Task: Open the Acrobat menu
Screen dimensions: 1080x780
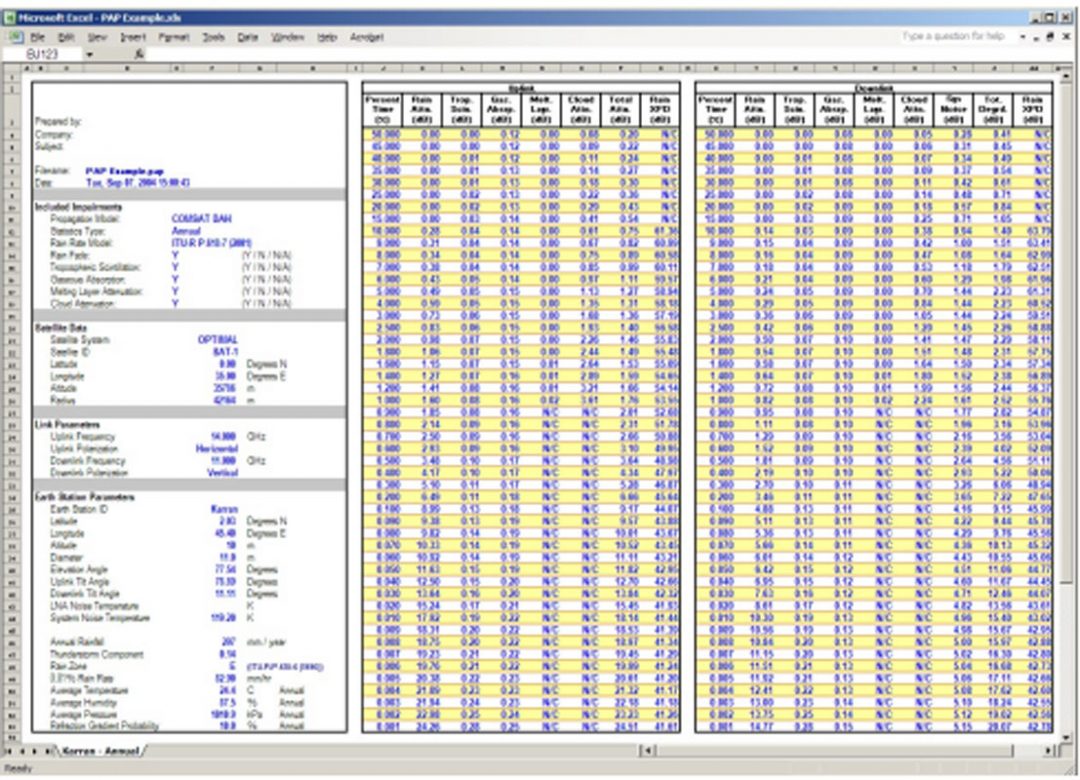Action: pos(367,35)
